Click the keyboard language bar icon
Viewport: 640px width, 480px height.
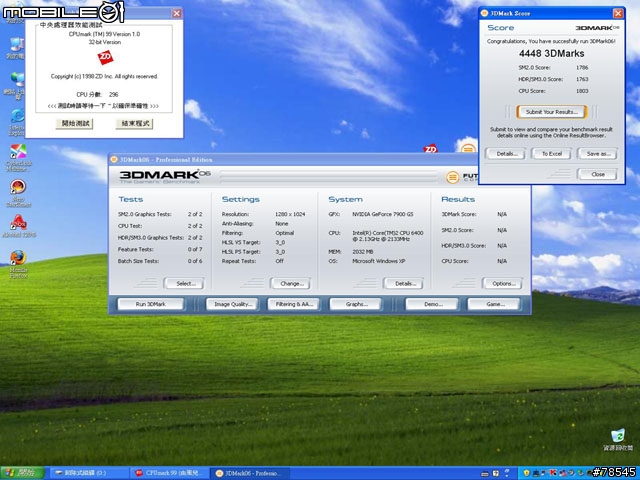click(485, 473)
